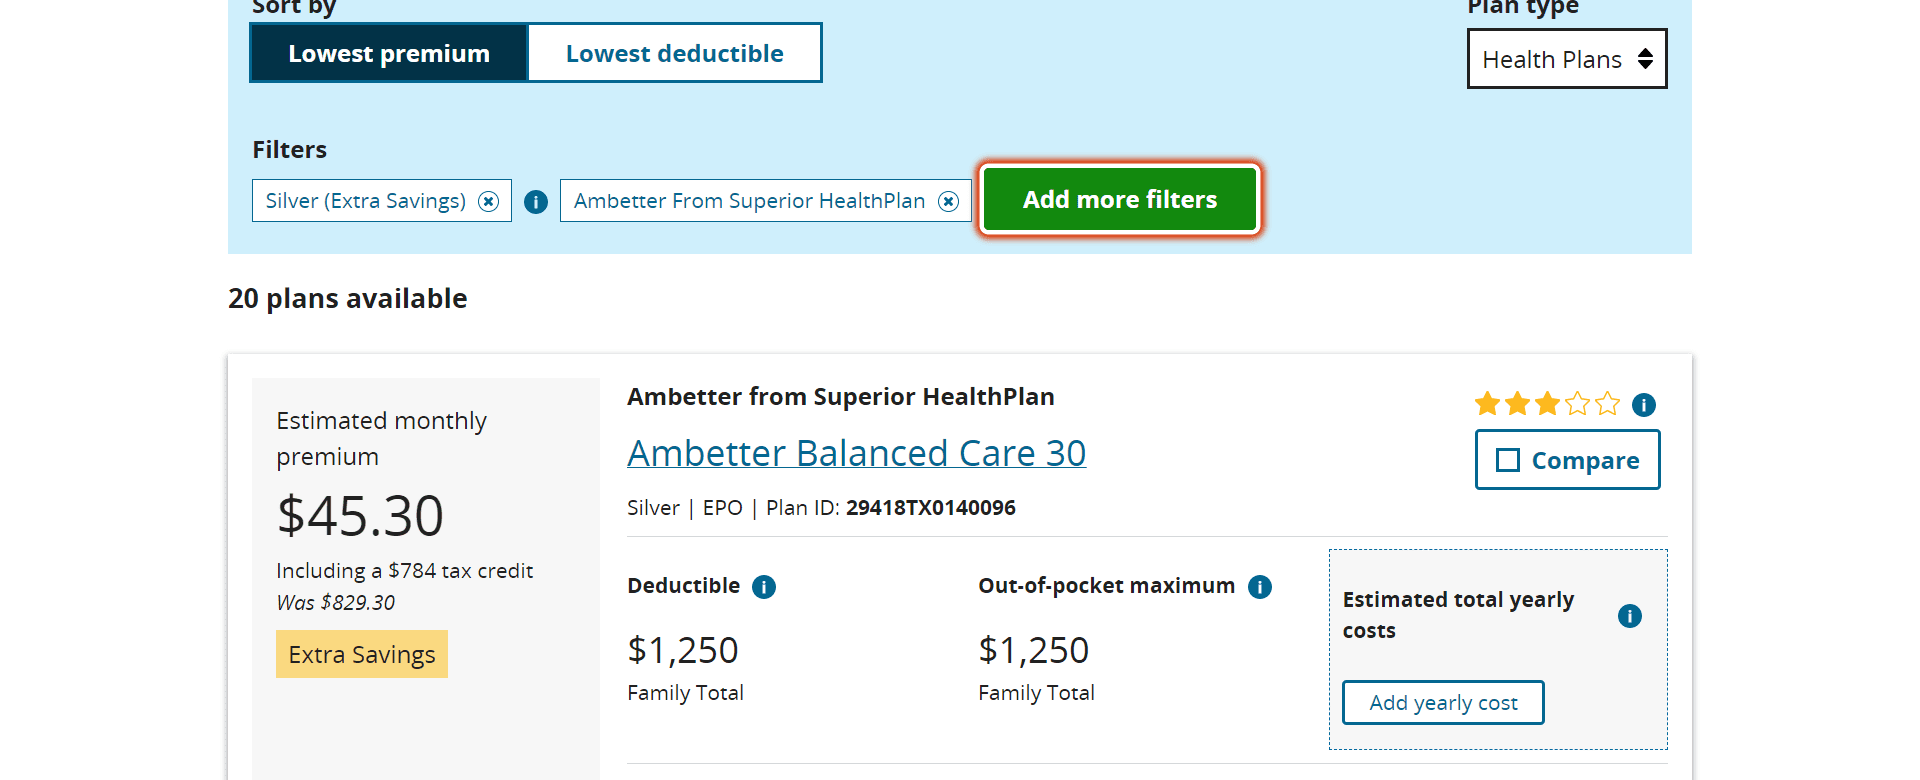Viewport: 1920px width, 780px height.
Task: Click the Health Plans dropdown arrows
Action: click(x=1645, y=59)
